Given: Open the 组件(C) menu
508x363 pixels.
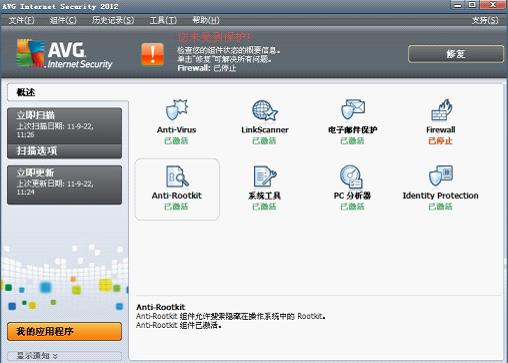Looking at the screenshot, I should 63,20.
